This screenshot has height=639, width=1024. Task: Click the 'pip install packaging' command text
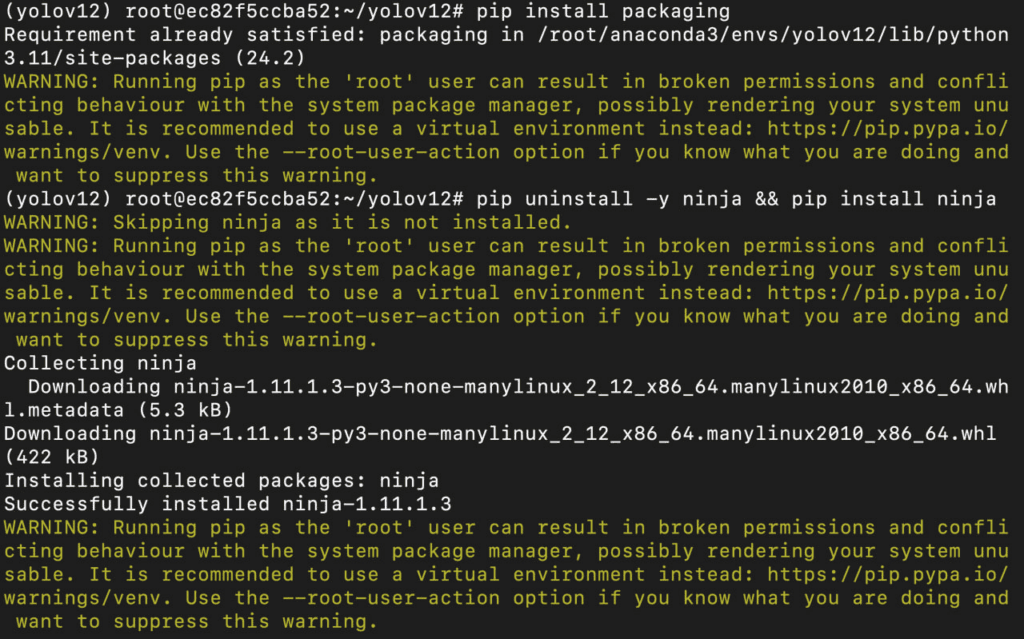coord(603,11)
